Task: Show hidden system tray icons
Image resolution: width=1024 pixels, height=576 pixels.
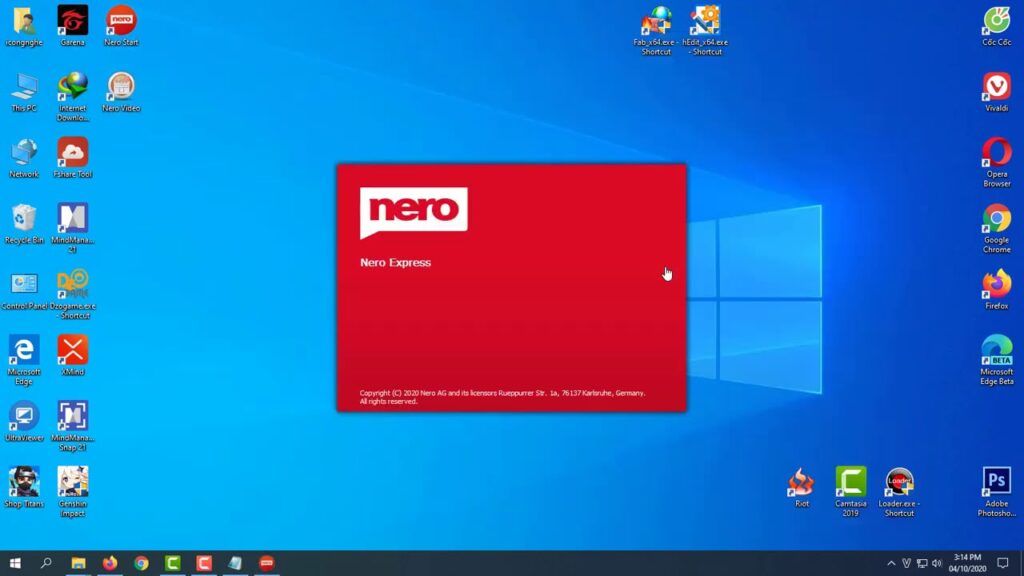Action: point(891,564)
